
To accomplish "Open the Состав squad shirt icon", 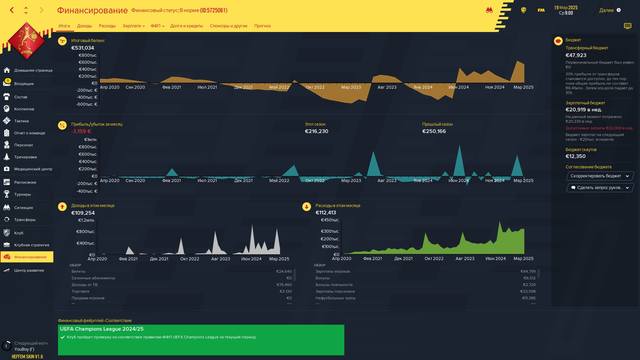I will [7, 97].
